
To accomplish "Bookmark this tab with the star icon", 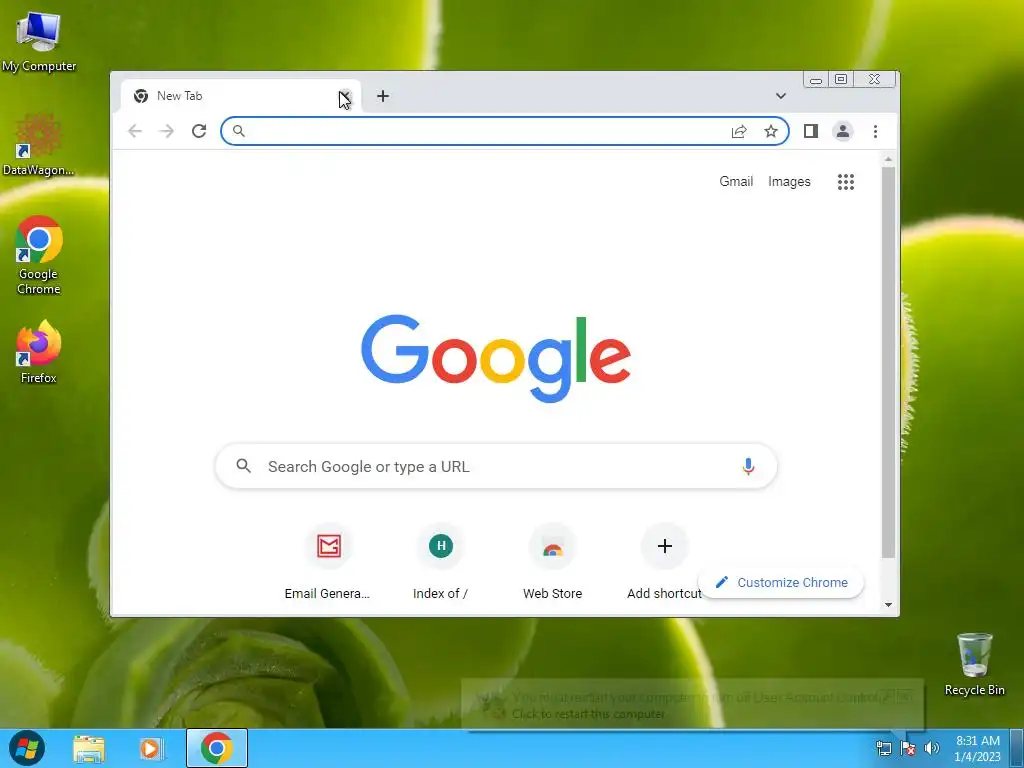I will pos(771,131).
